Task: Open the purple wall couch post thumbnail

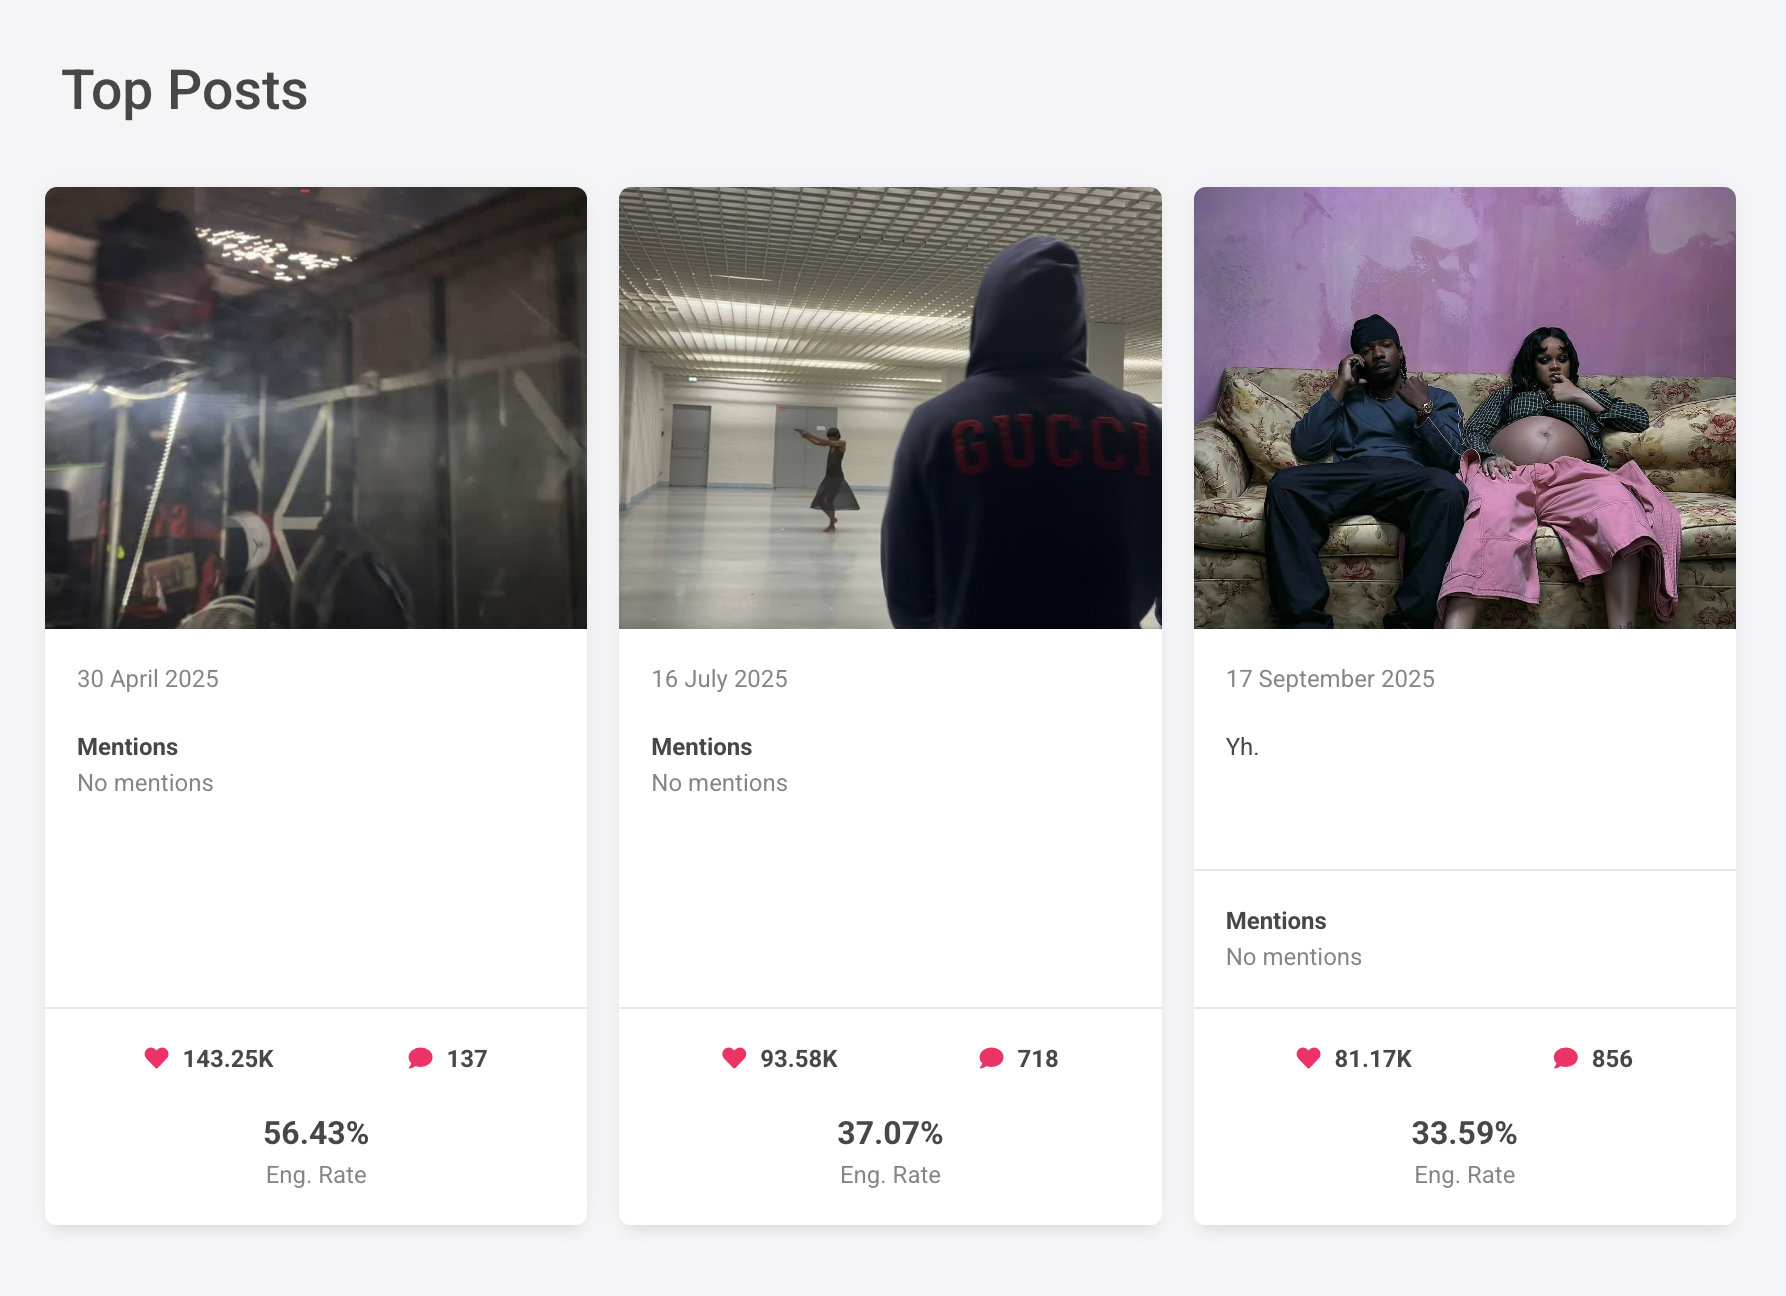Action: pos(1464,408)
